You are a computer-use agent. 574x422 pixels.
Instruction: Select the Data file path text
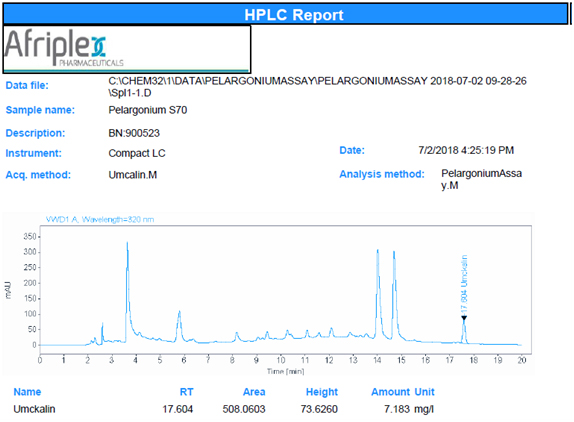pyautogui.click(x=317, y=87)
